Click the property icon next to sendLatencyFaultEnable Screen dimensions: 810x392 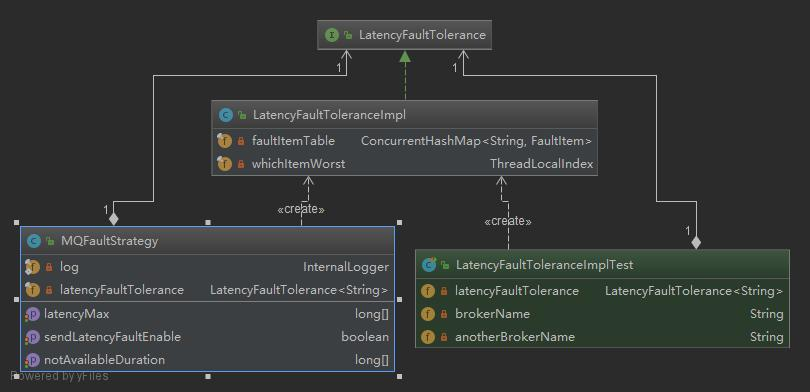(x=33, y=337)
